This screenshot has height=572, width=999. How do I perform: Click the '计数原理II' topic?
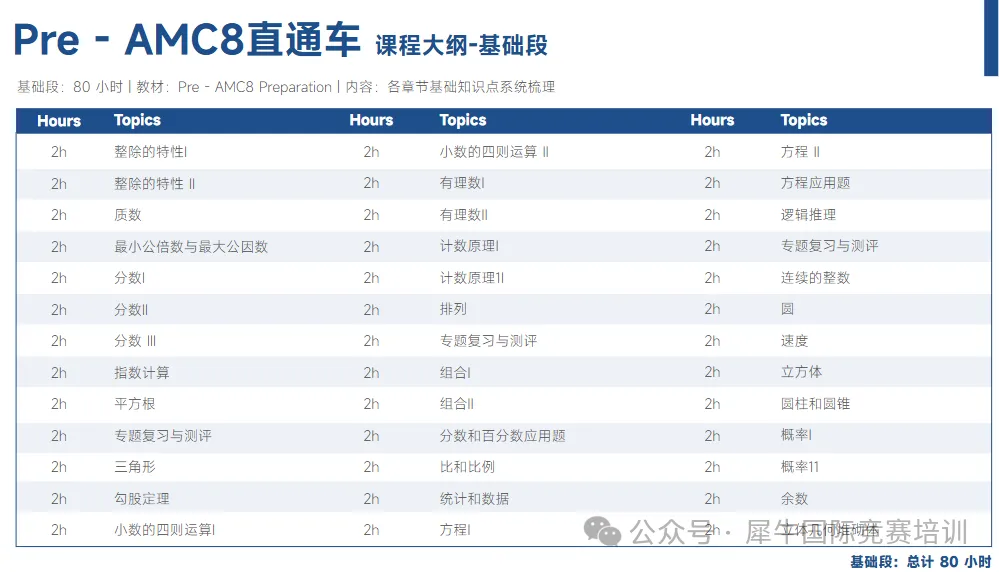point(472,278)
